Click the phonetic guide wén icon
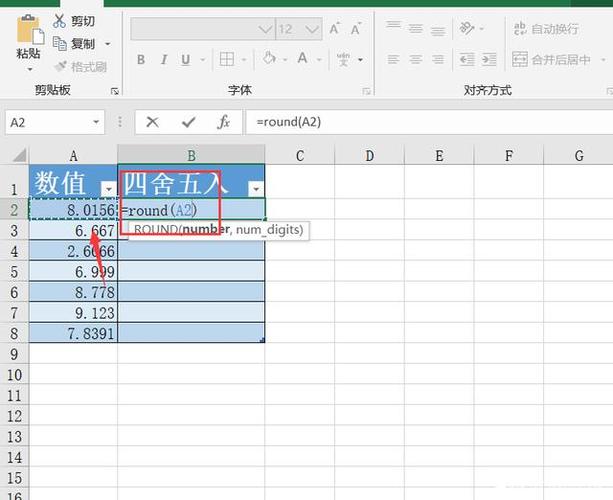The height and width of the screenshot is (500, 613). pyautogui.click(x=343, y=59)
